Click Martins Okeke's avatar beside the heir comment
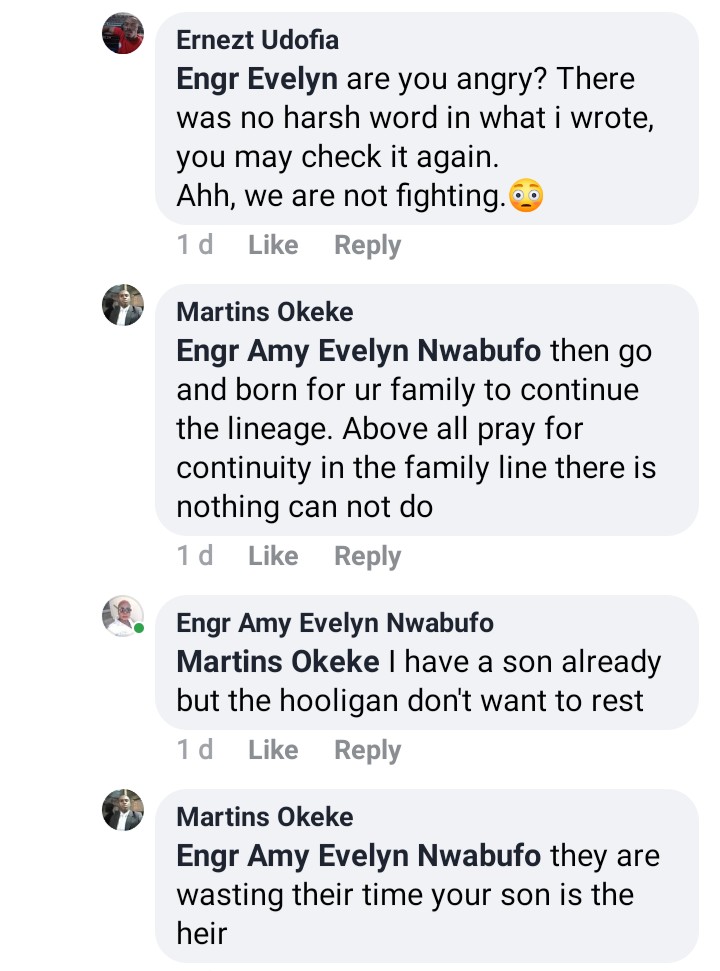The width and height of the screenshot is (720, 971). (x=123, y=810)
